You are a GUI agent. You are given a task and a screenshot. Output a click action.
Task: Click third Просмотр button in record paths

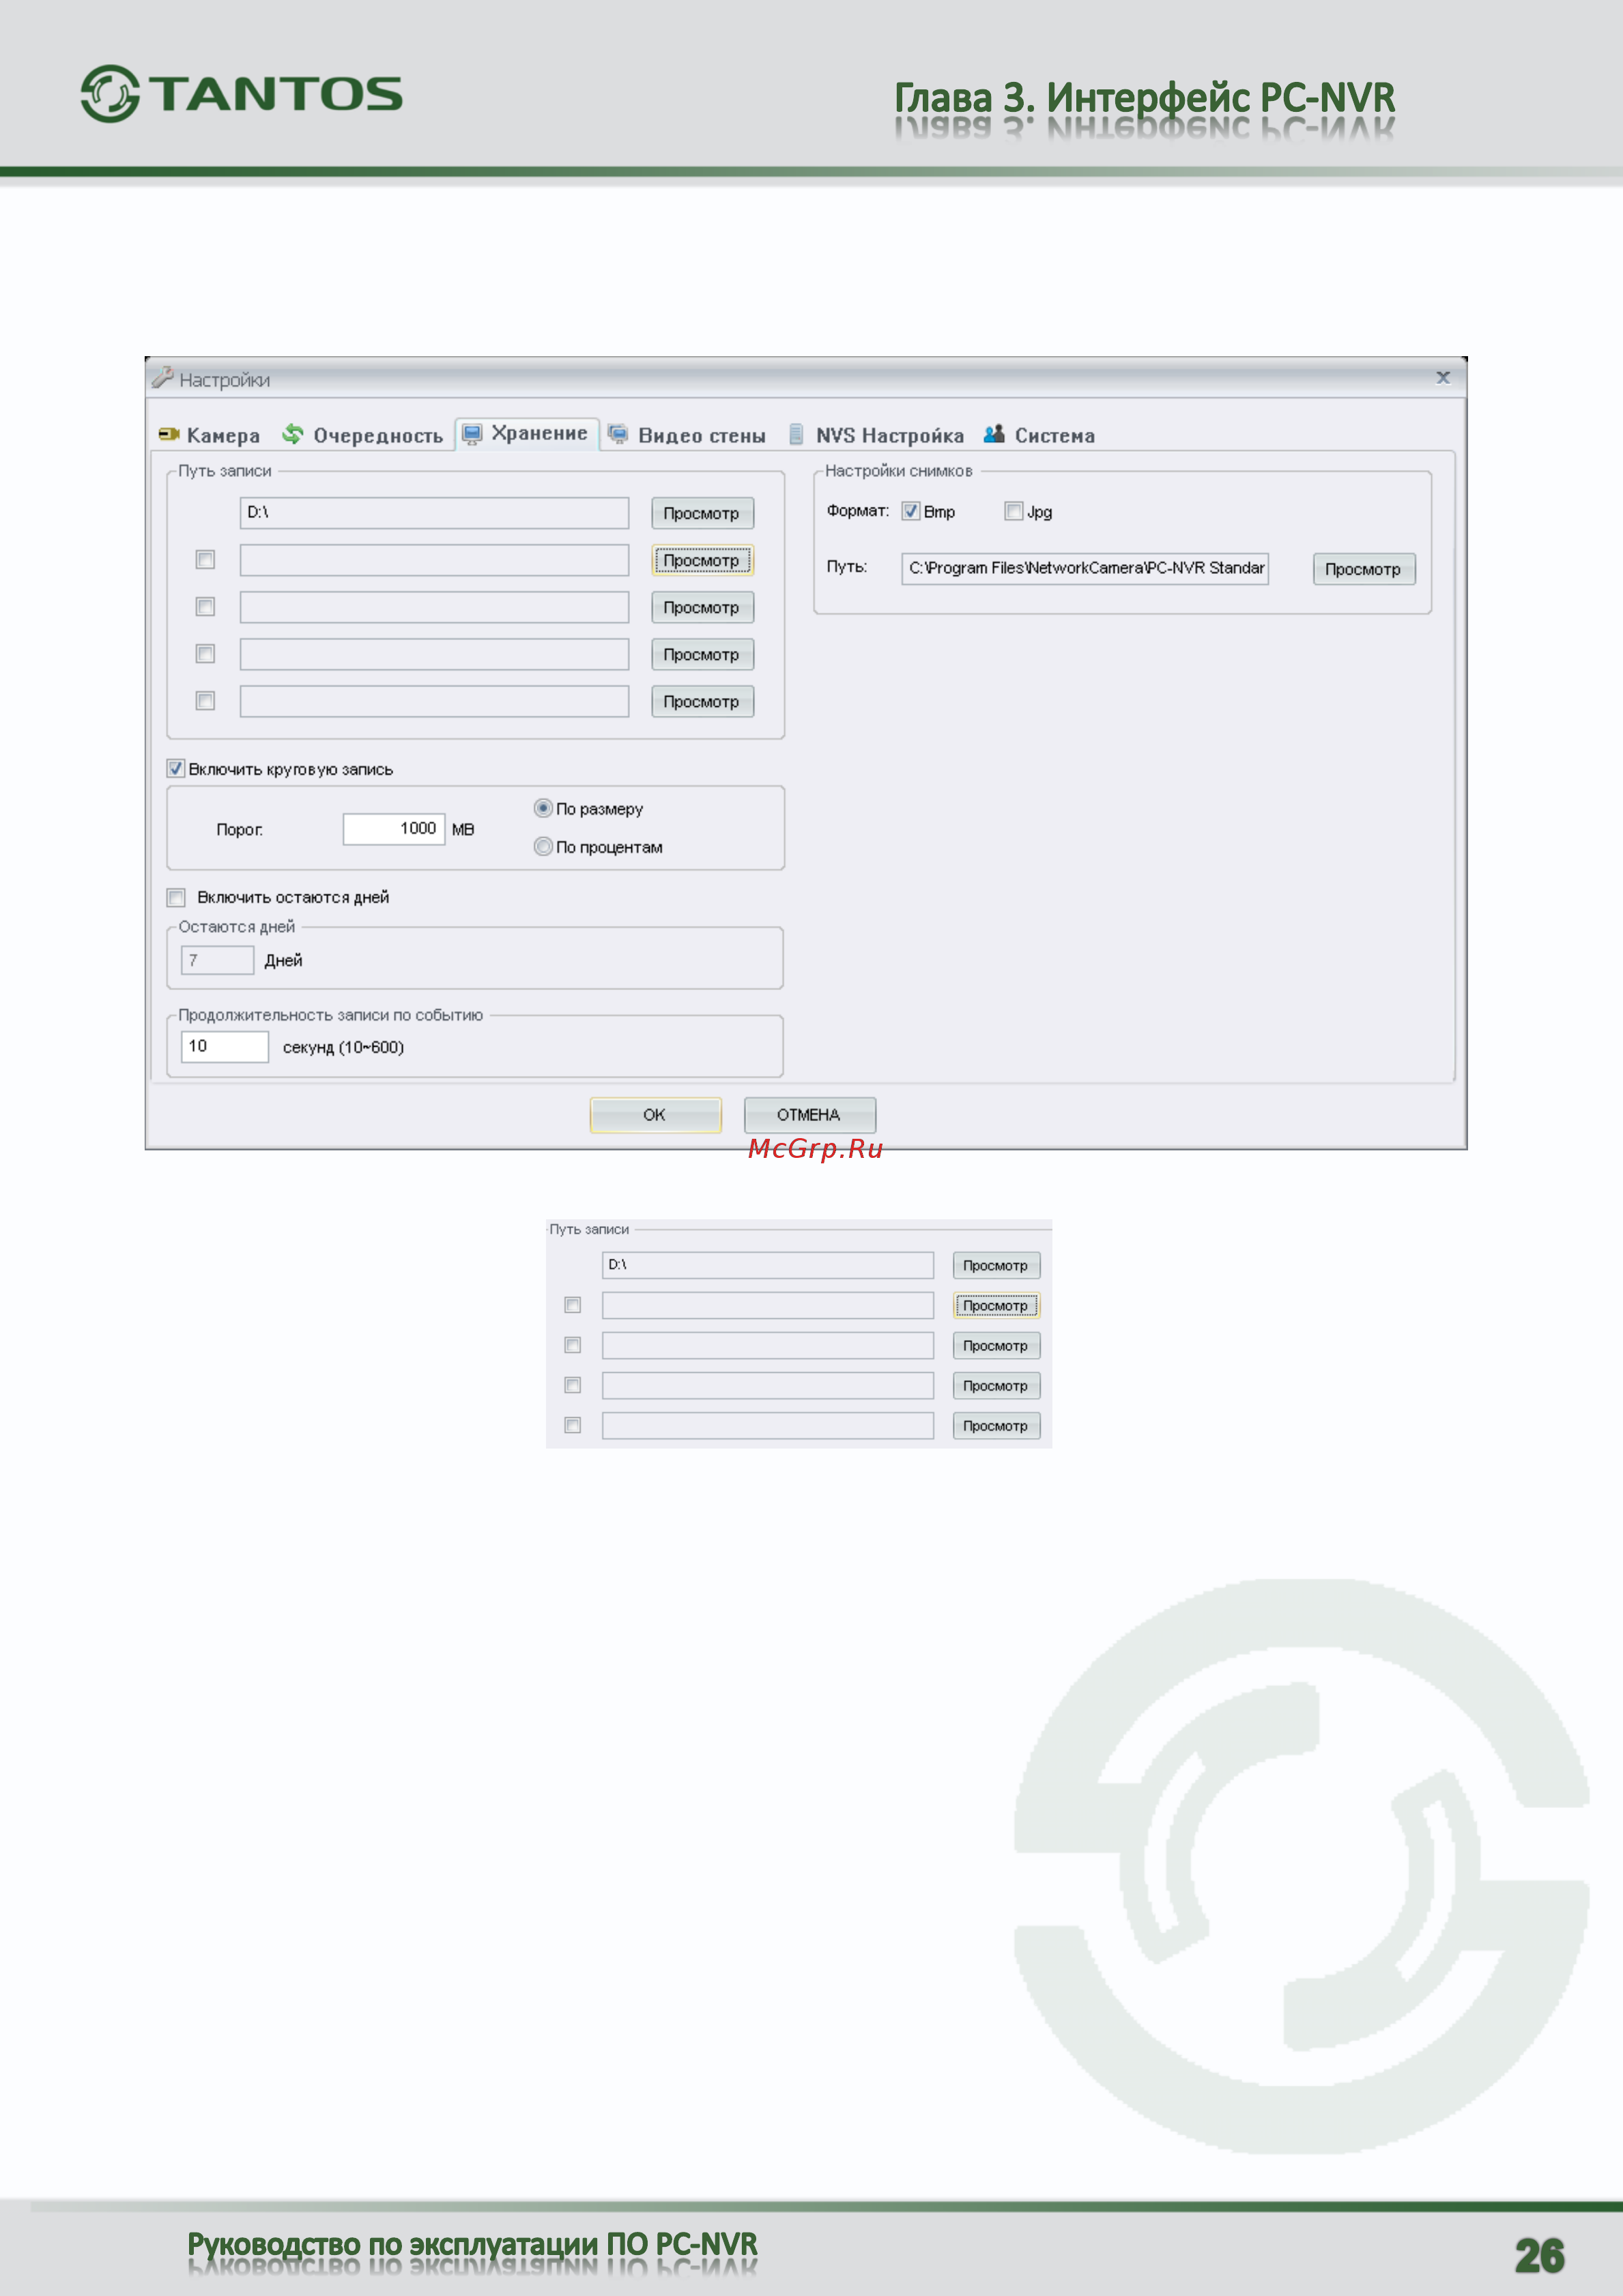coord(702,607)
